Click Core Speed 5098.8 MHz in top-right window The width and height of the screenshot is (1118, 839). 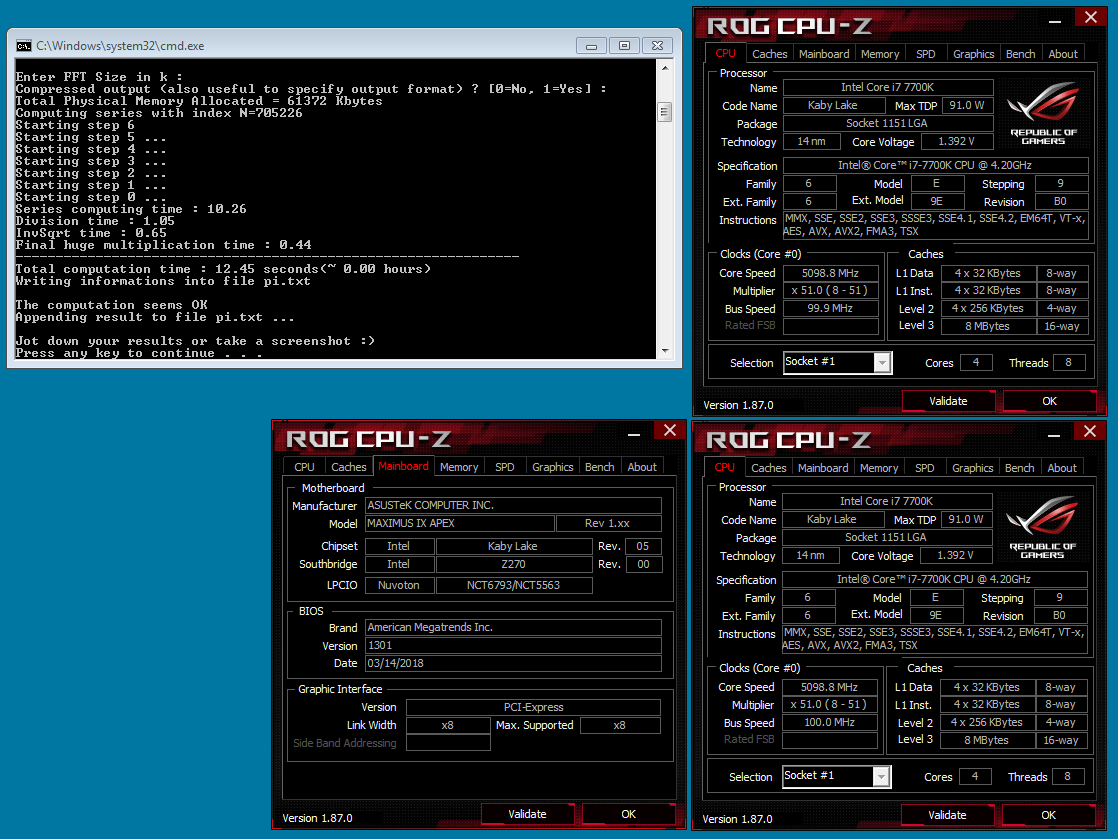(x=831, y=273)
